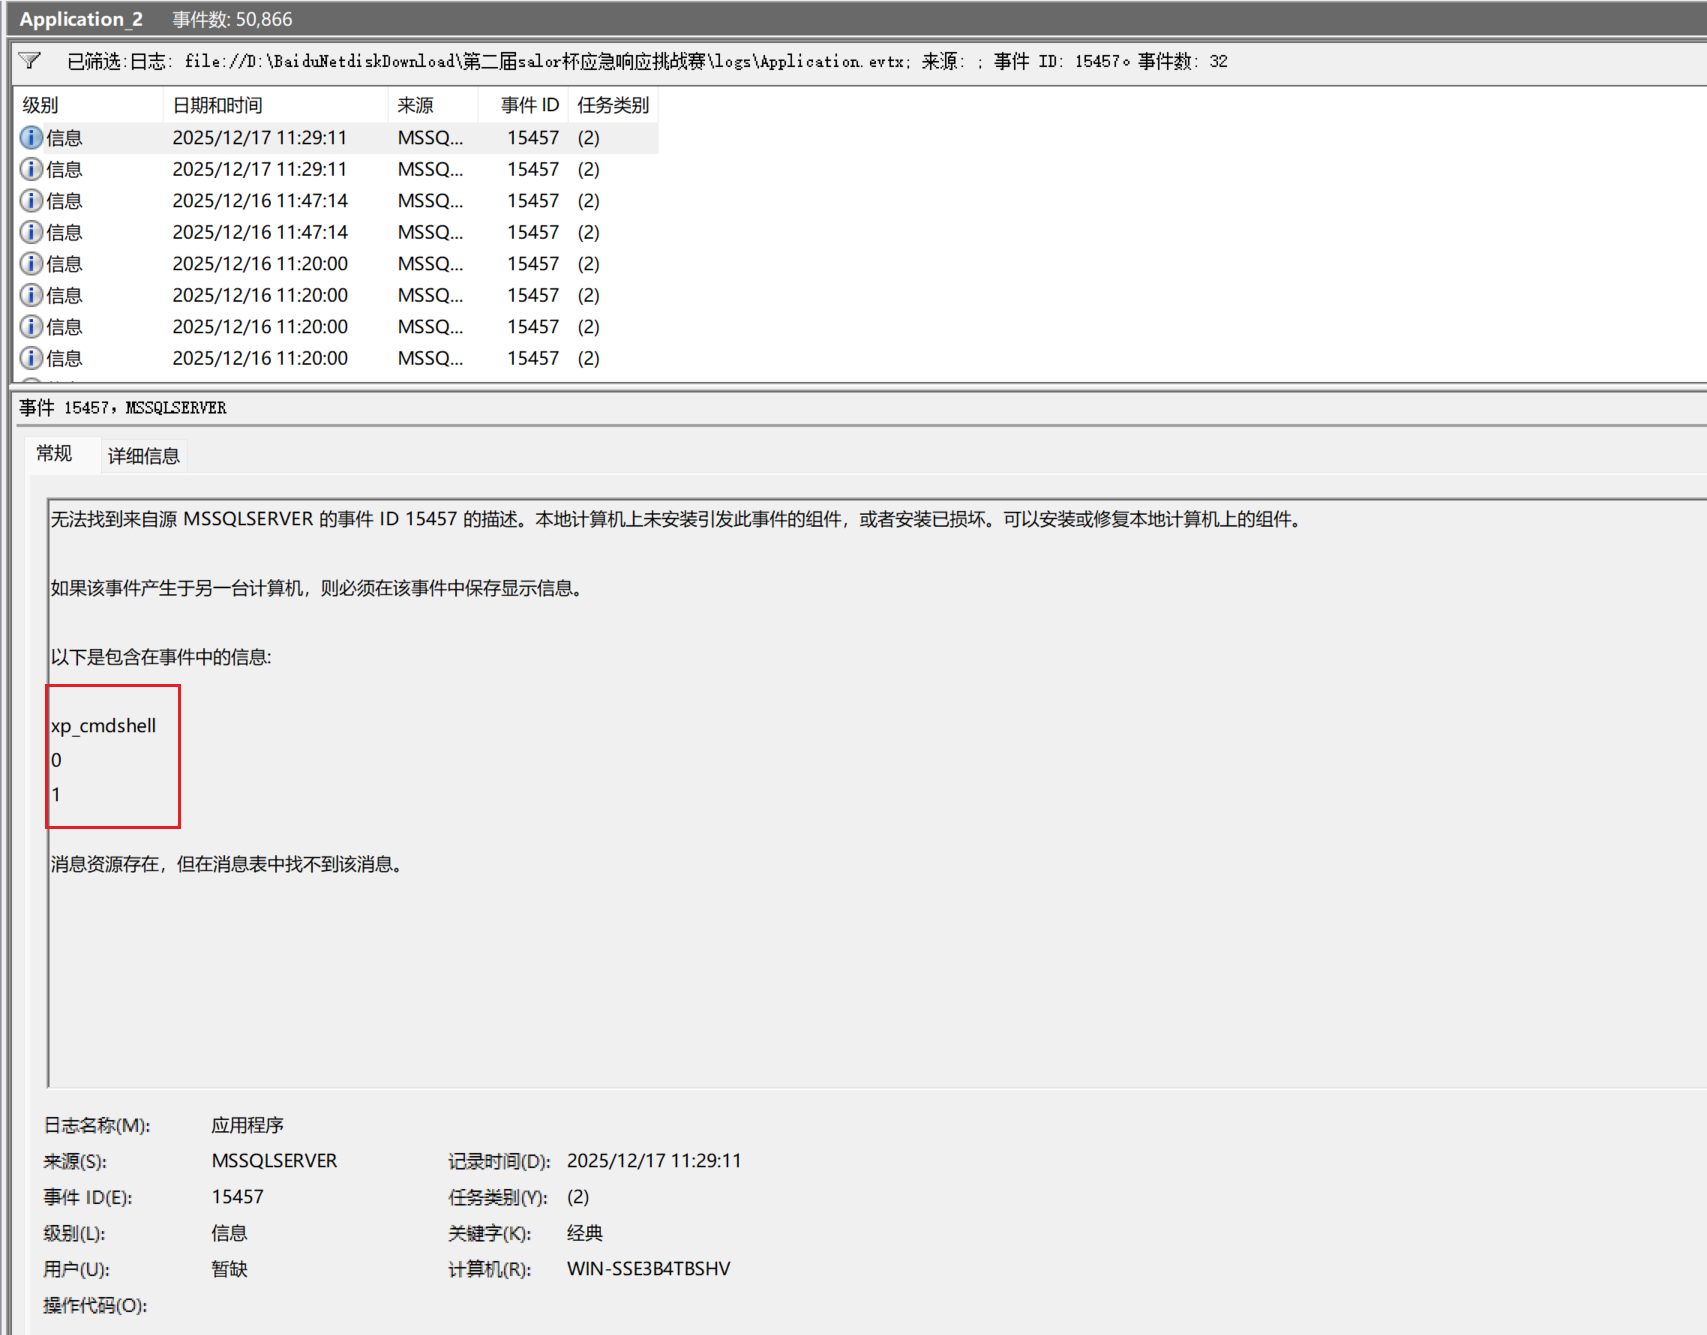Click user value '暂缺'

point(229,1269)
